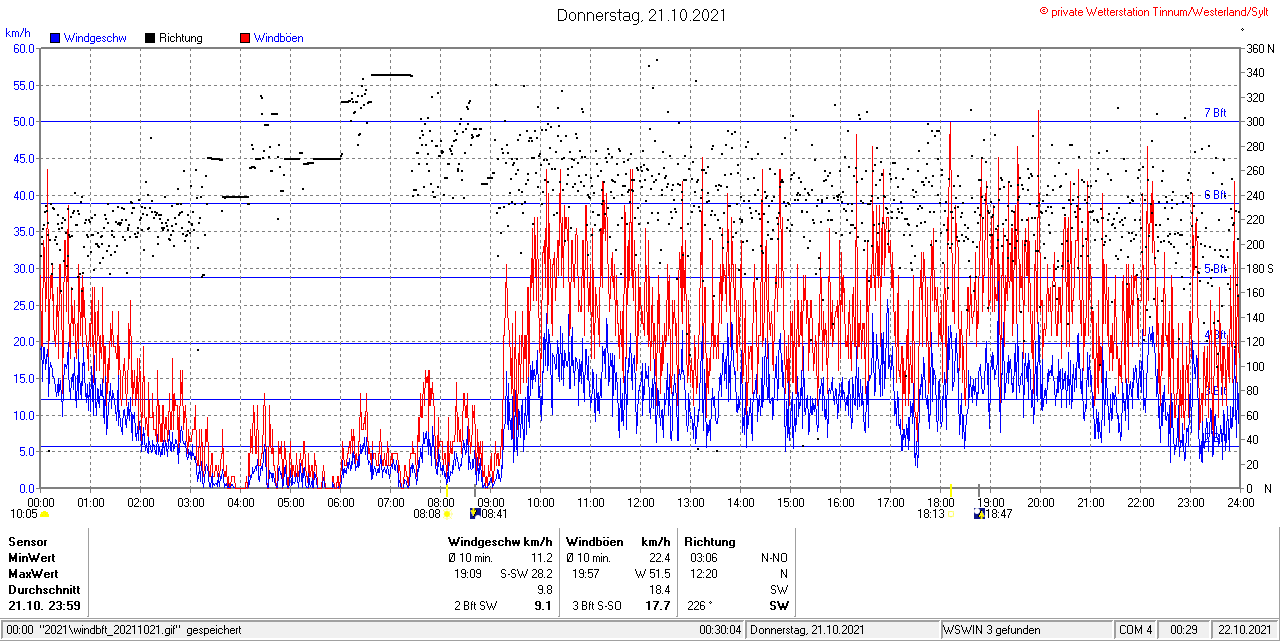
Task: Click the 3 Bft S-SO reading
Action: (597, 606)
